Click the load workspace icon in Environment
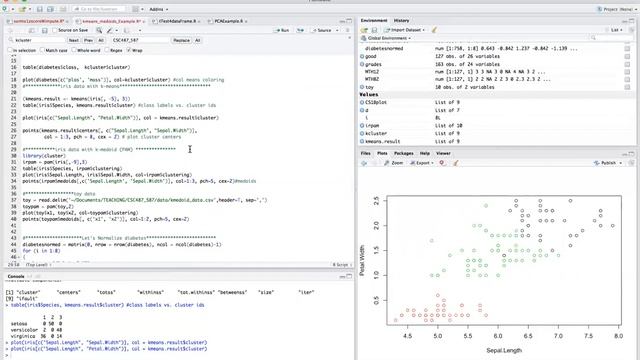 point(364,30)
